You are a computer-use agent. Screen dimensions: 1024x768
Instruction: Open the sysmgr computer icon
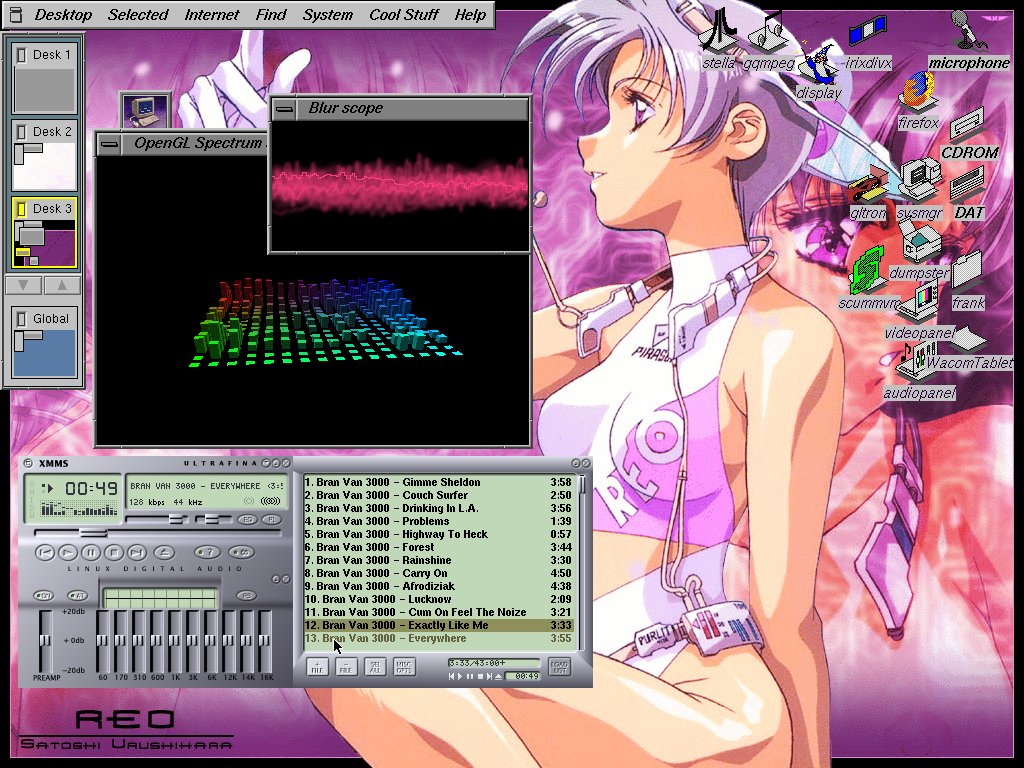(920, 189)
